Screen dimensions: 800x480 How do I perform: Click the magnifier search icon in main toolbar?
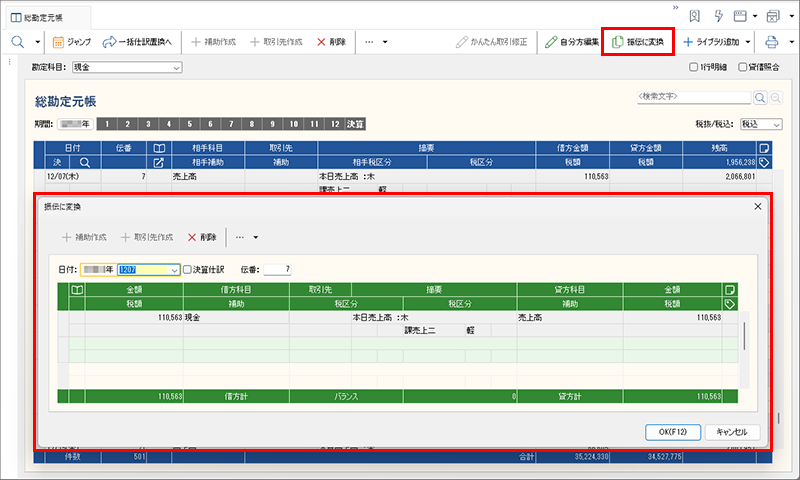18,42
